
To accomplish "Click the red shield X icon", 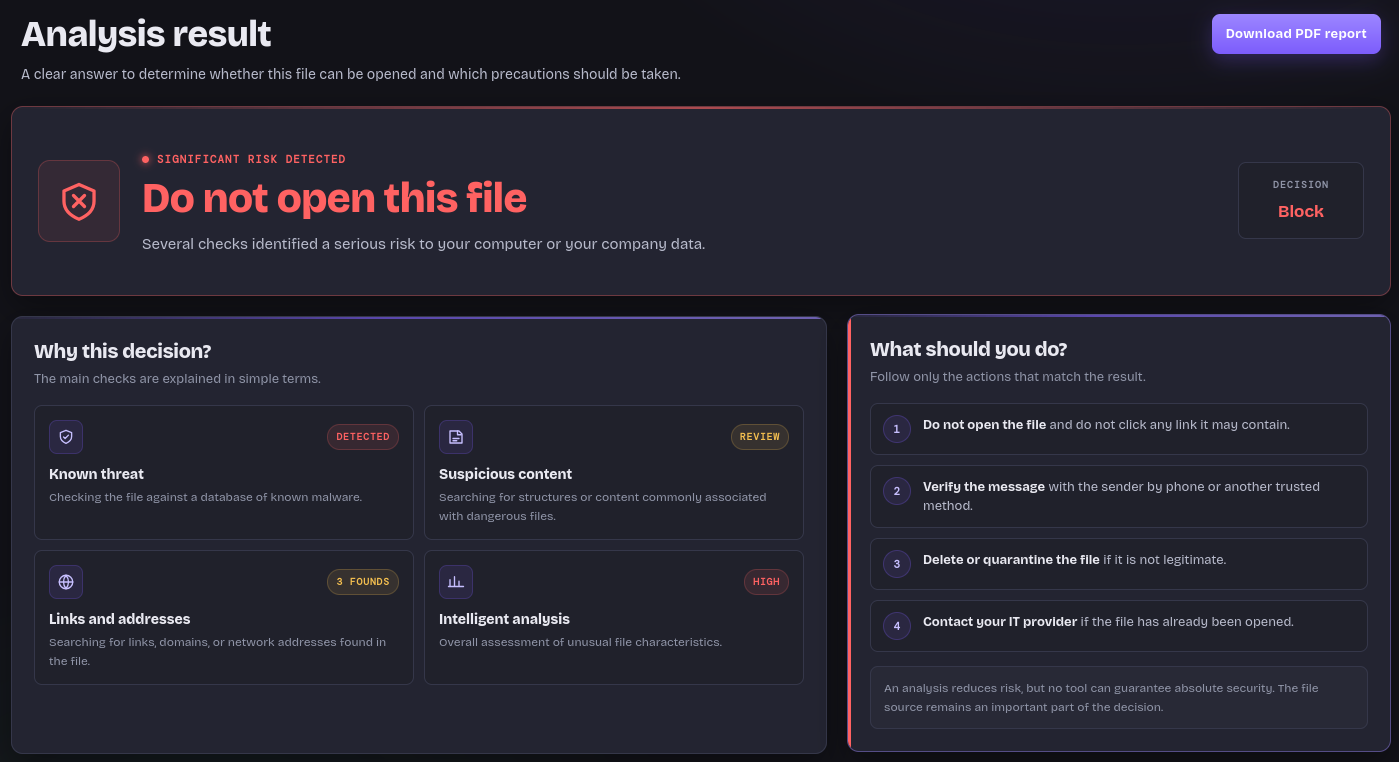I will 79,201.
